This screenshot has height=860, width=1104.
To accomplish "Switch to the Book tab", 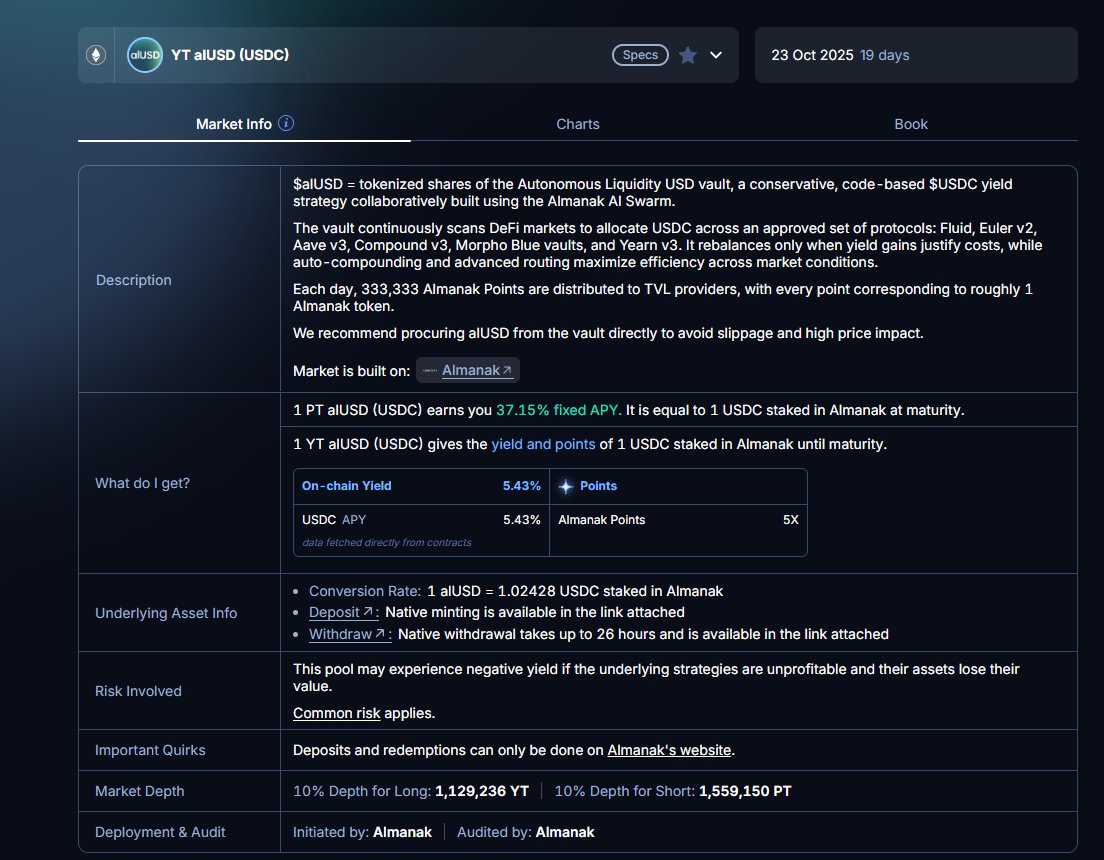I will pos(910,124).
